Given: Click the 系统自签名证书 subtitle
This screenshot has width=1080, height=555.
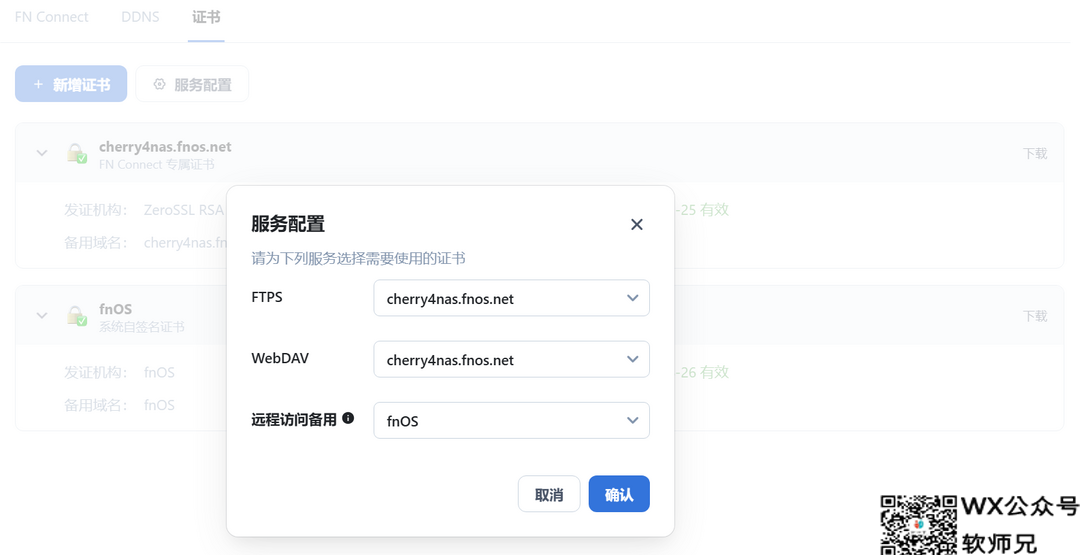Looking at the screenshot, I should [142, 327].
